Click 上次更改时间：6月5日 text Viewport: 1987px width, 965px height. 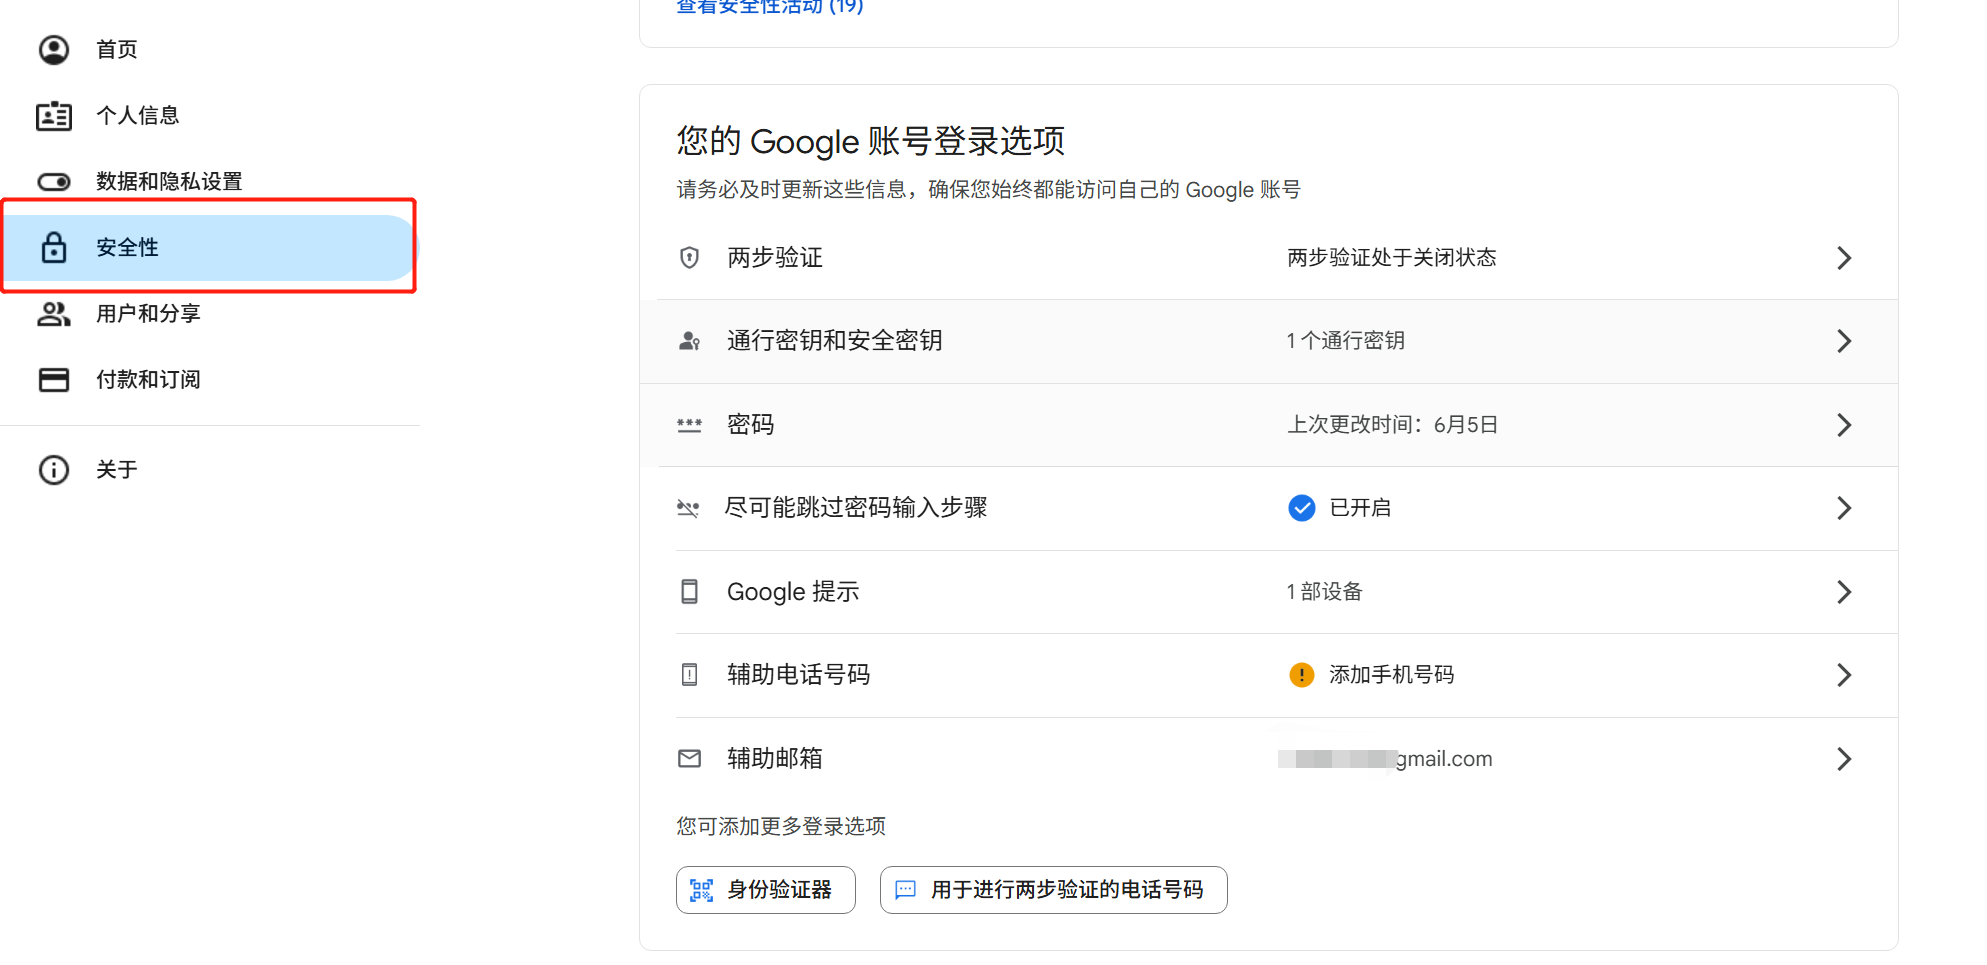(1392, 425)
